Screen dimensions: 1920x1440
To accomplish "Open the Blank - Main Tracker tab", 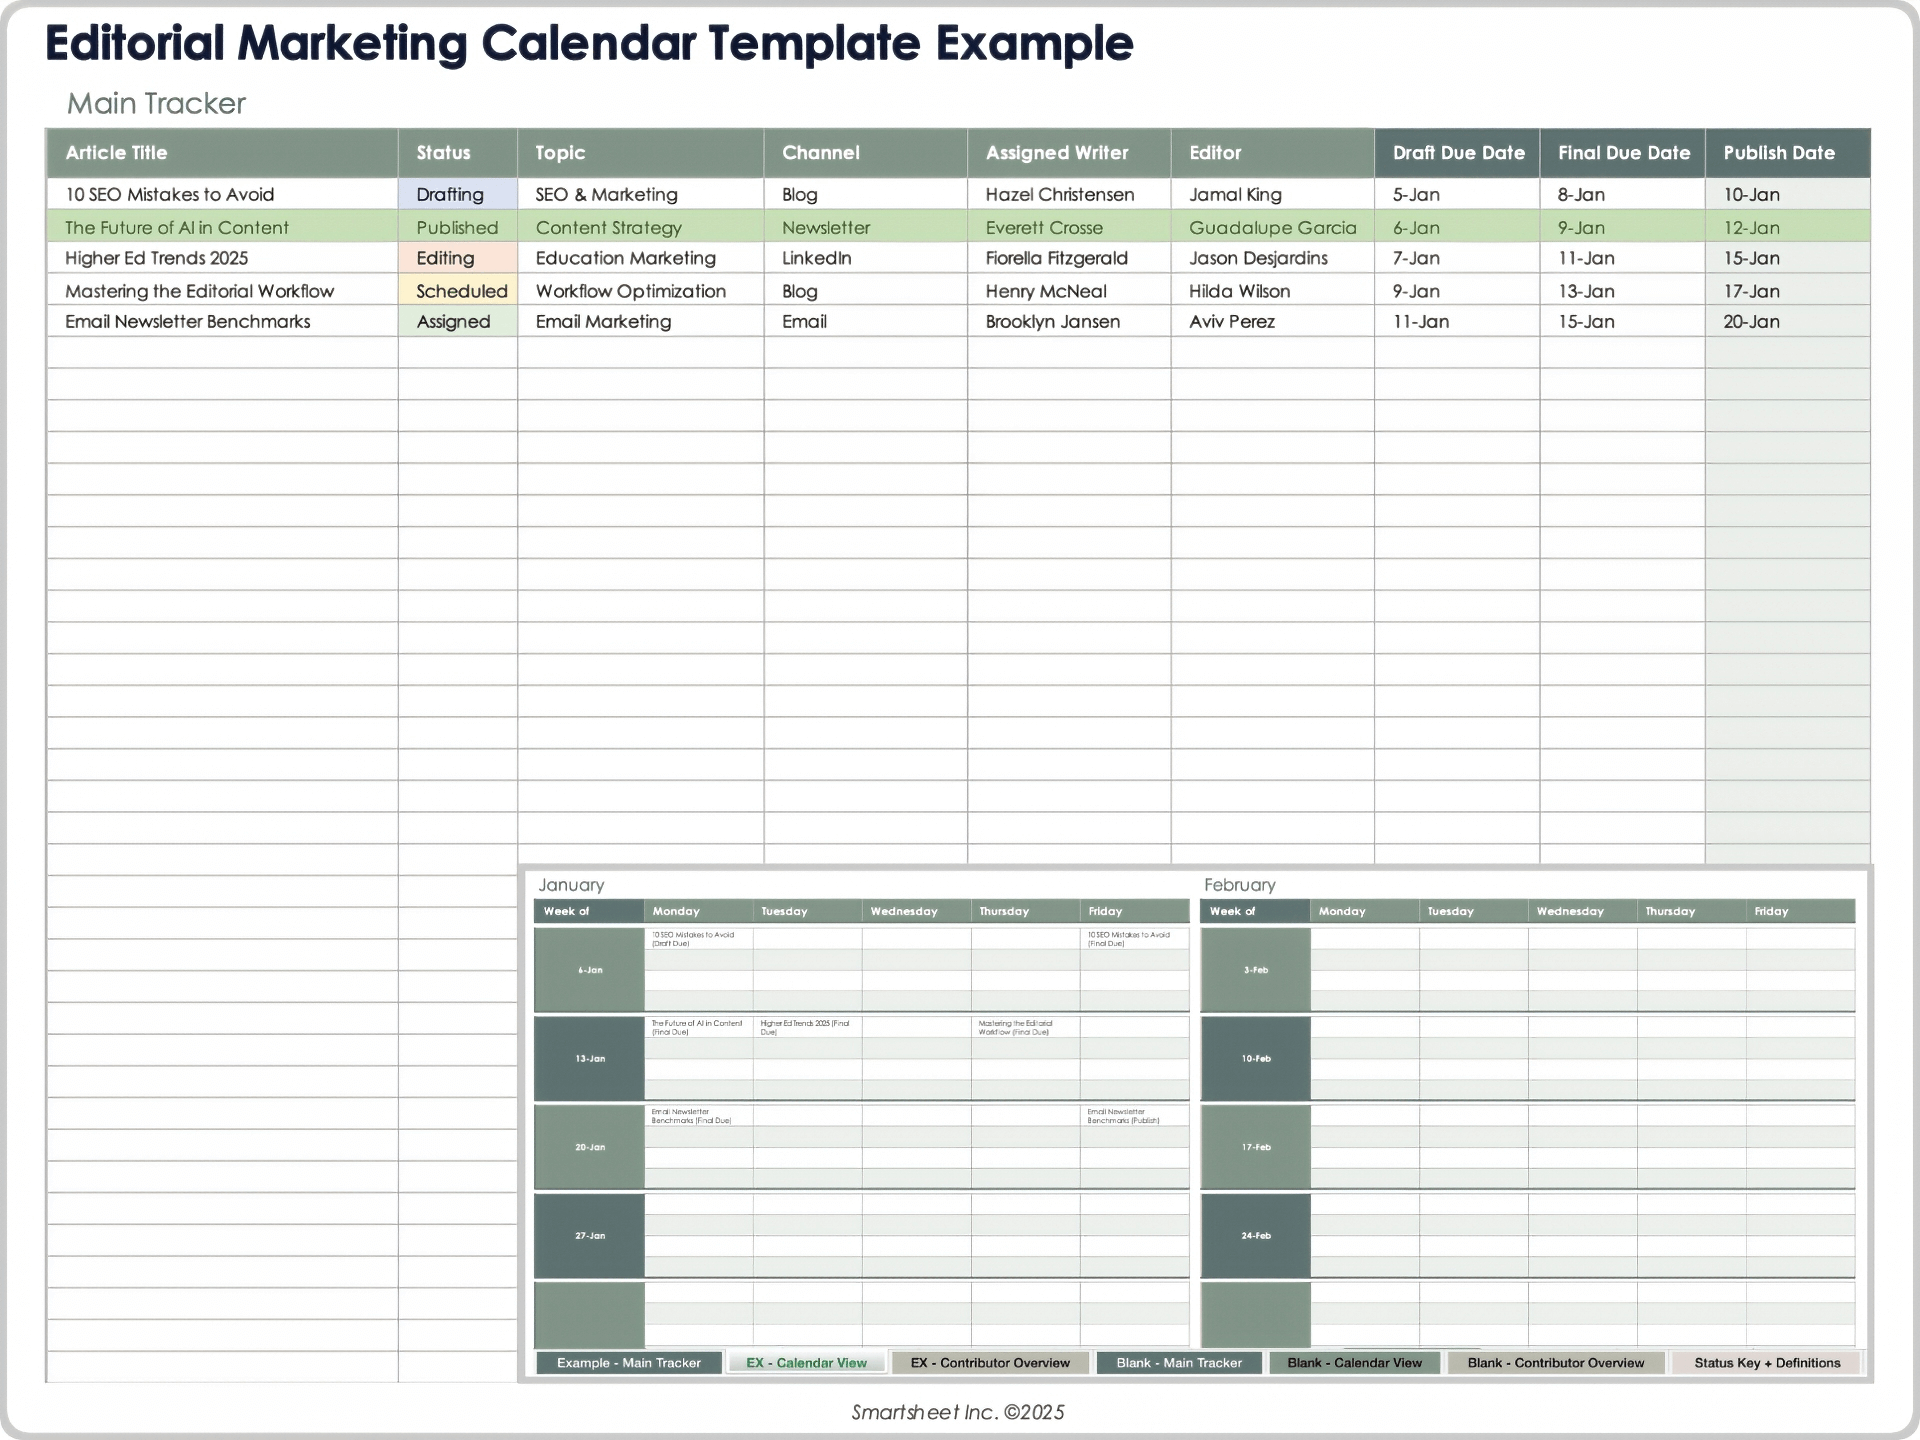I will tap(1178, 1363).
